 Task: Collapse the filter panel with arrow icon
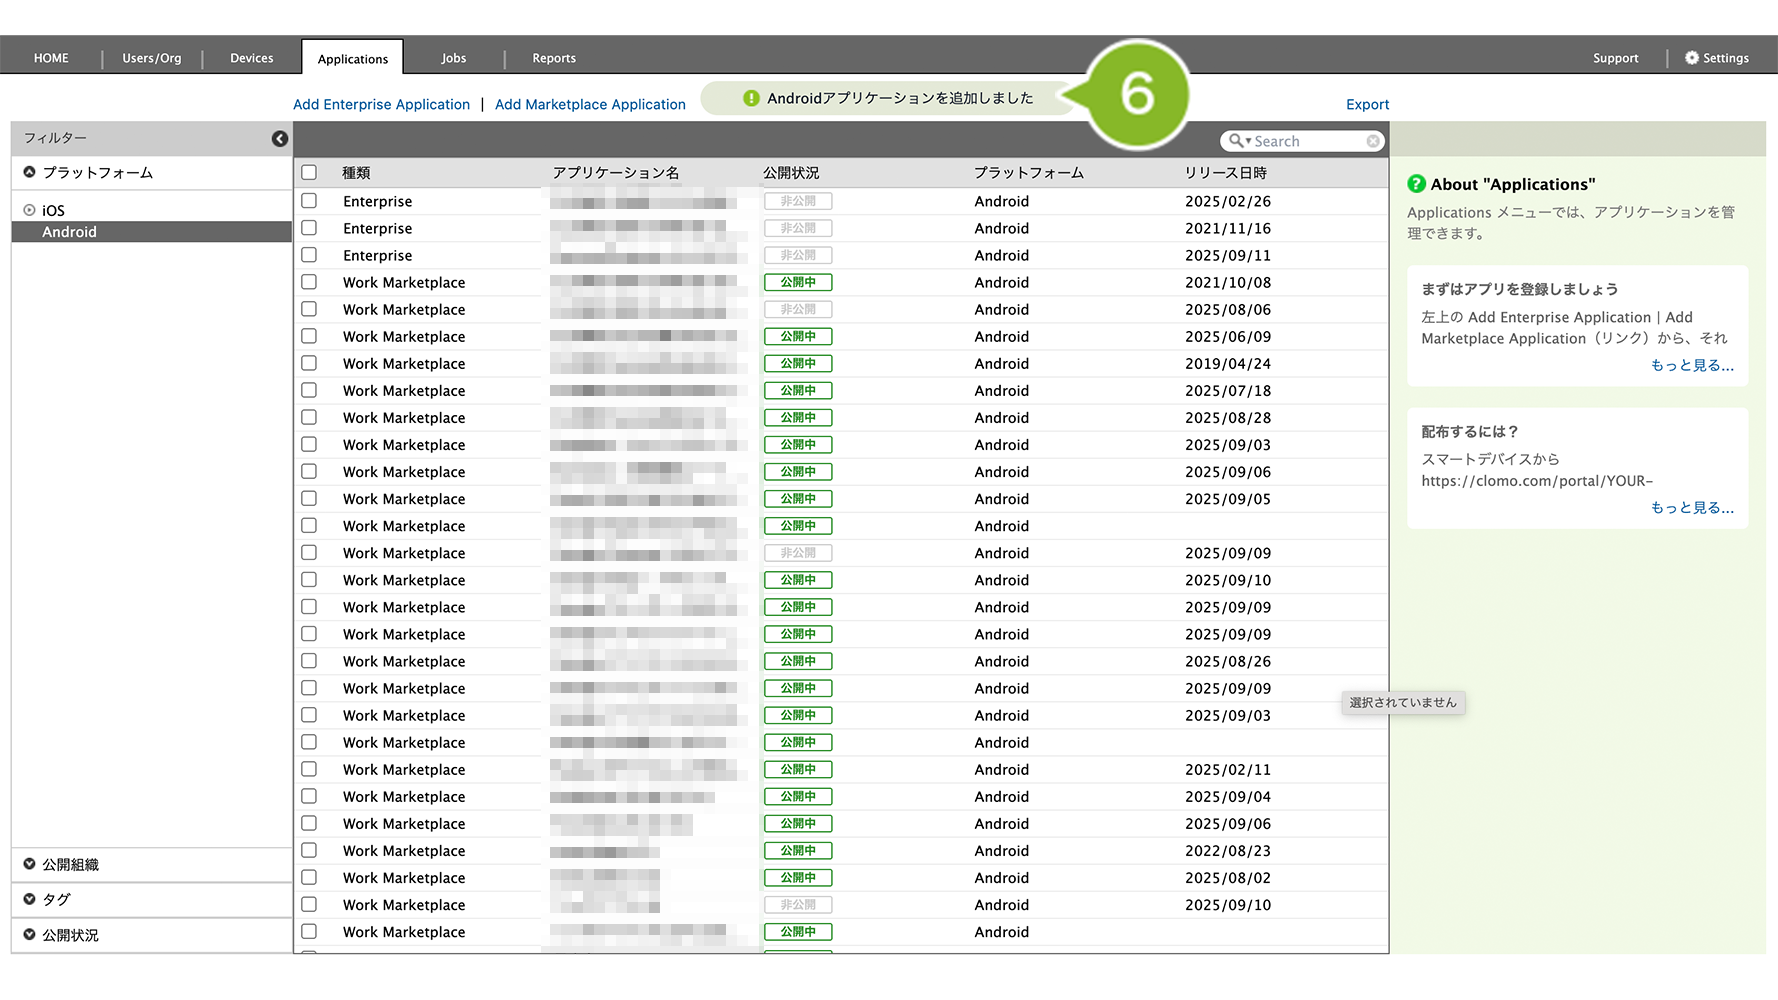(x=280, y=139)
